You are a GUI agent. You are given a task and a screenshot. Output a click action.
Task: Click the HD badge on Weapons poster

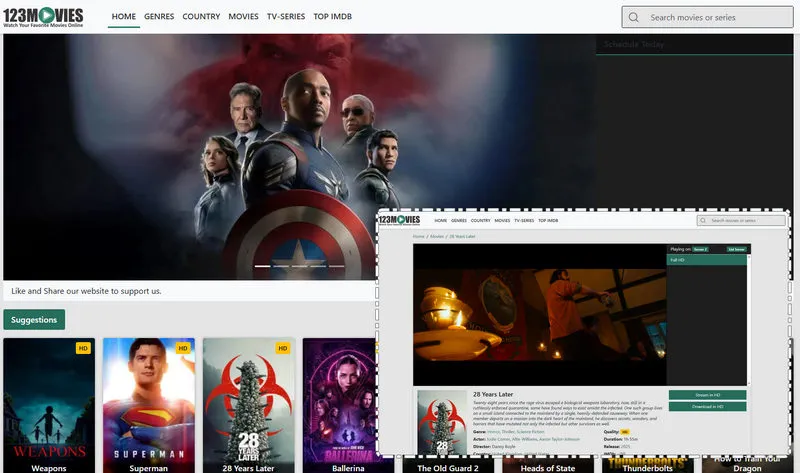84,348
